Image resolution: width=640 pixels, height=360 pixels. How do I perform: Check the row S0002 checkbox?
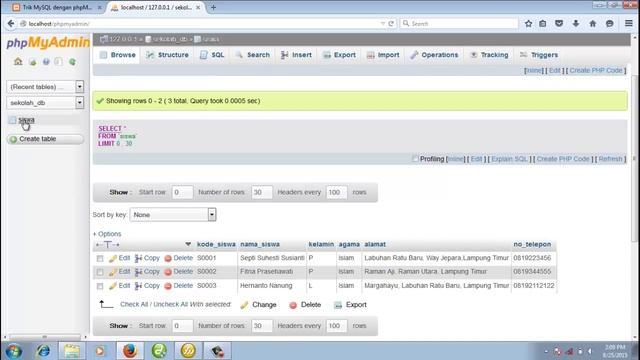100,272
